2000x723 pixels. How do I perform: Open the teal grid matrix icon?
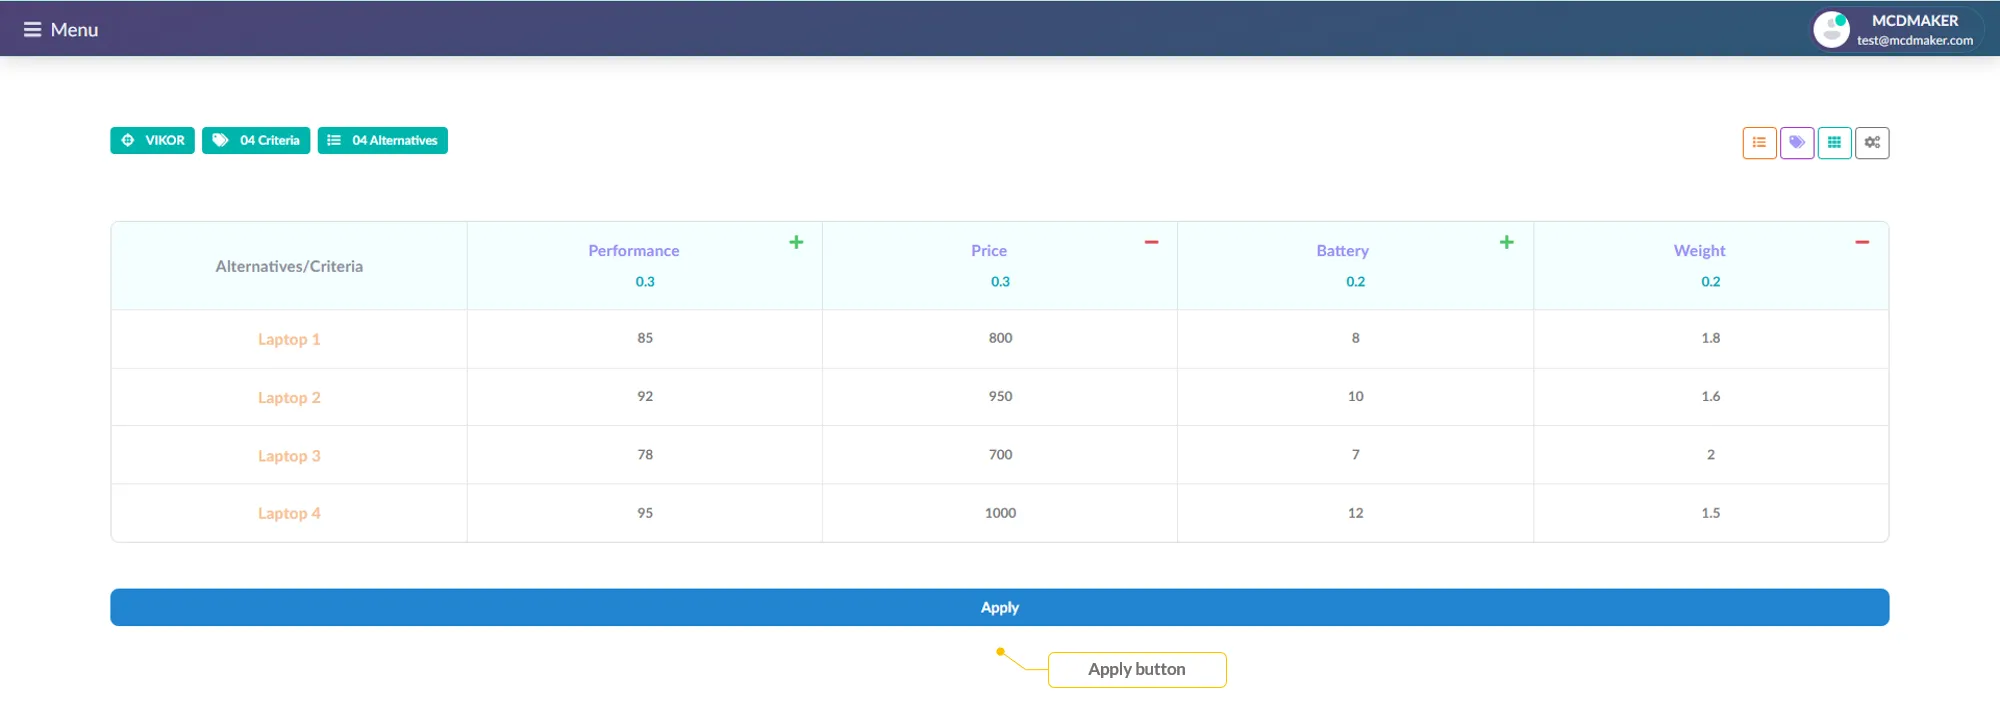click(1834, 143)
